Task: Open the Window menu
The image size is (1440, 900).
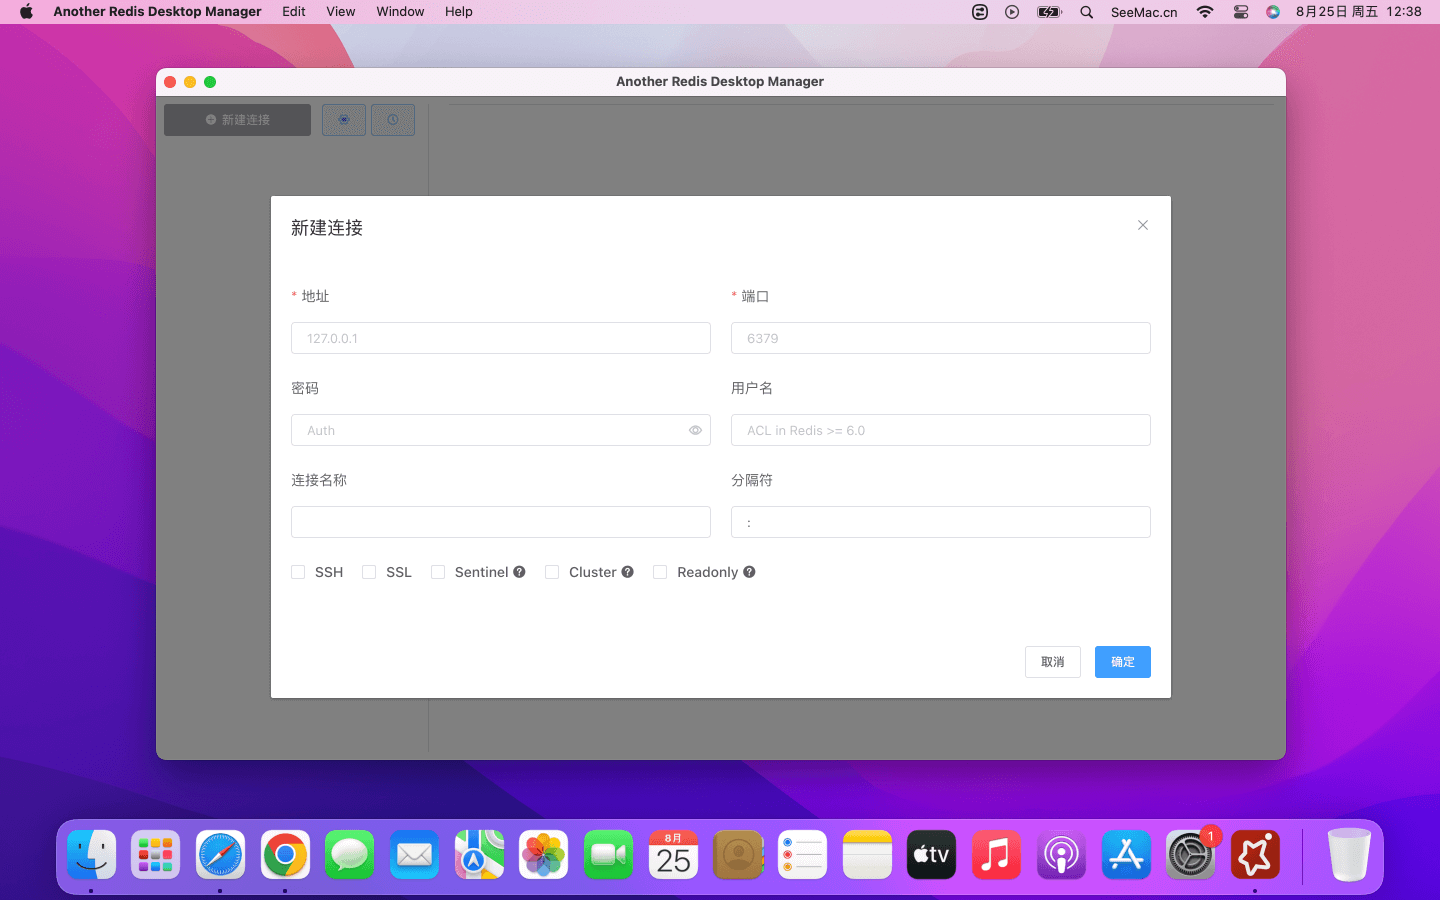Action: (x=400, y=12)
